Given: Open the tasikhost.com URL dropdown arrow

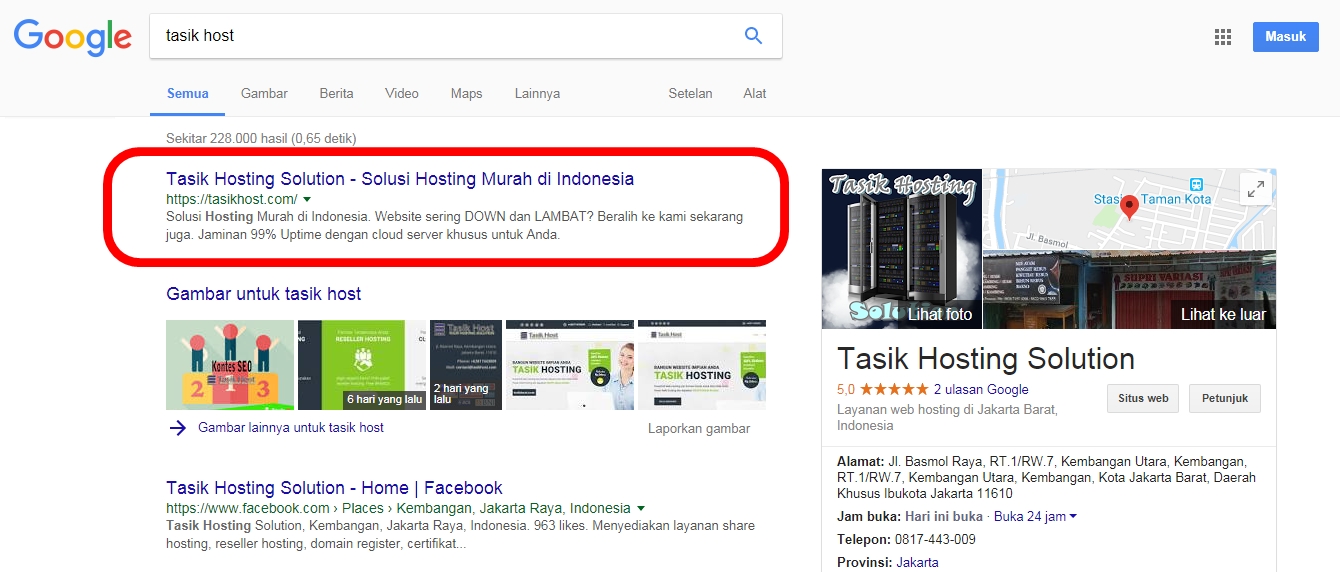Looking at the screenshot, I should pyautogui.click(x=307, y=200).
